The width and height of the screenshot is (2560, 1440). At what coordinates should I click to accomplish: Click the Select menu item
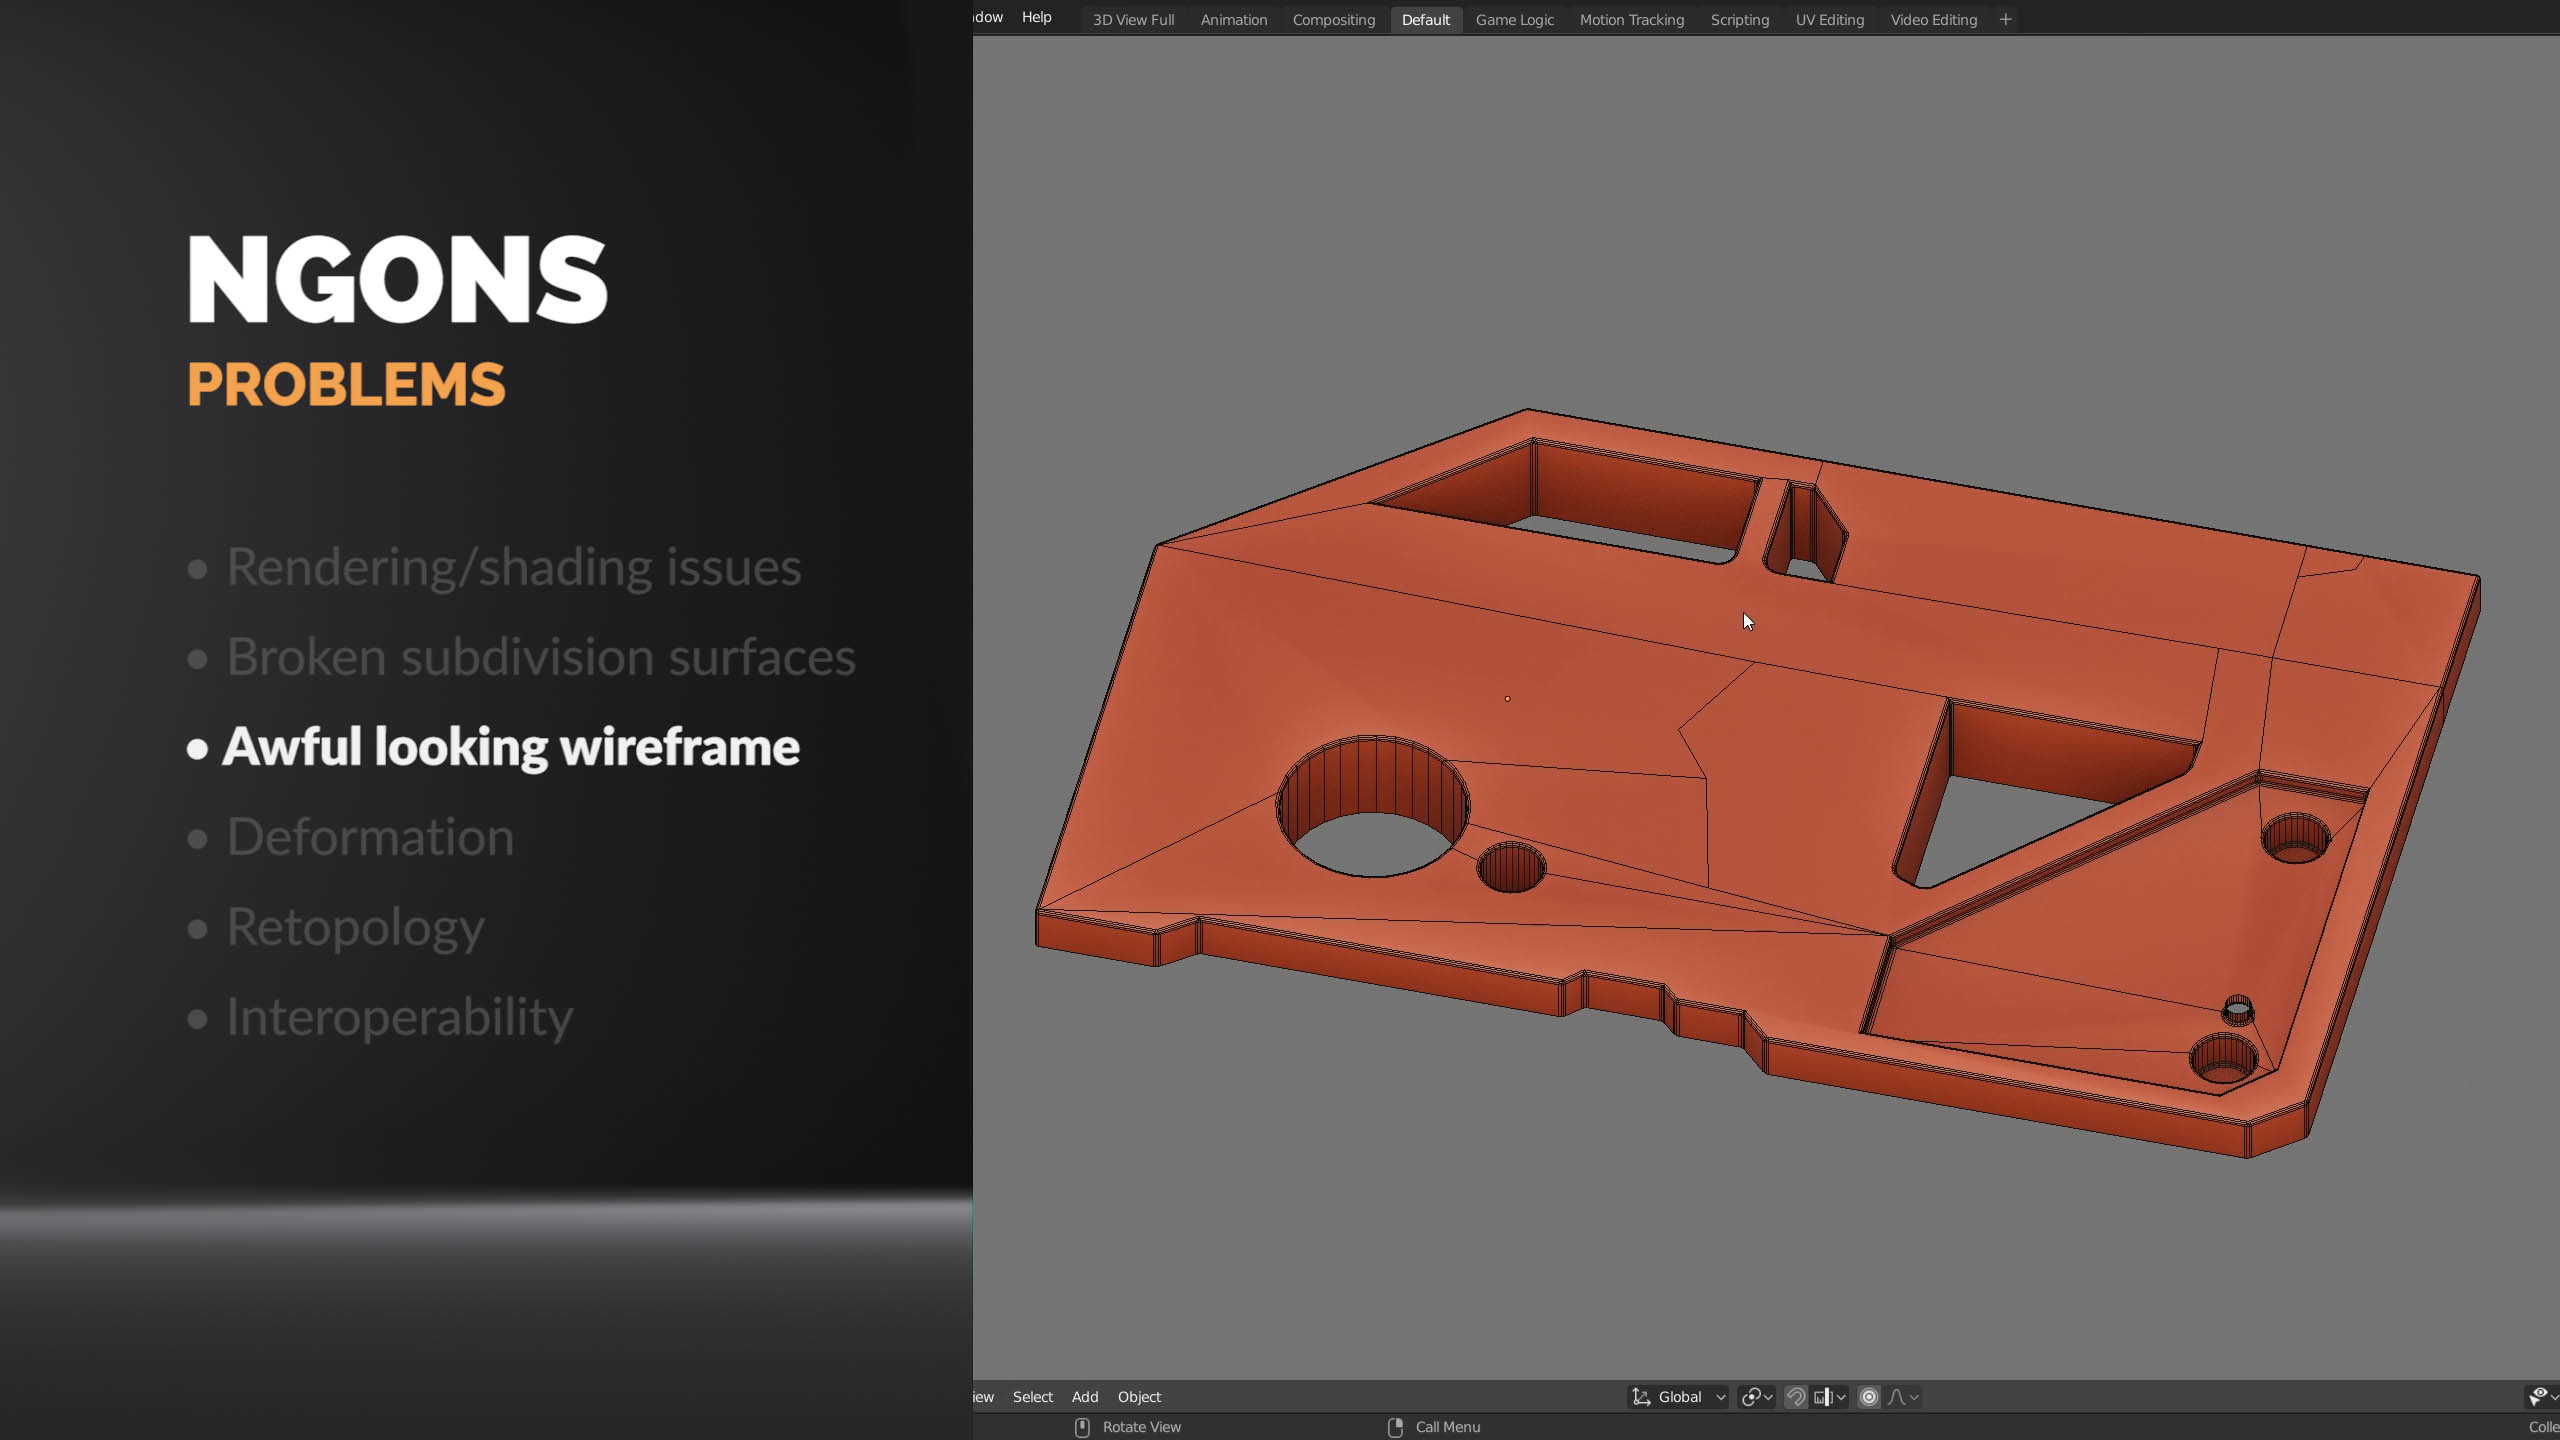coord(1032,1396)
